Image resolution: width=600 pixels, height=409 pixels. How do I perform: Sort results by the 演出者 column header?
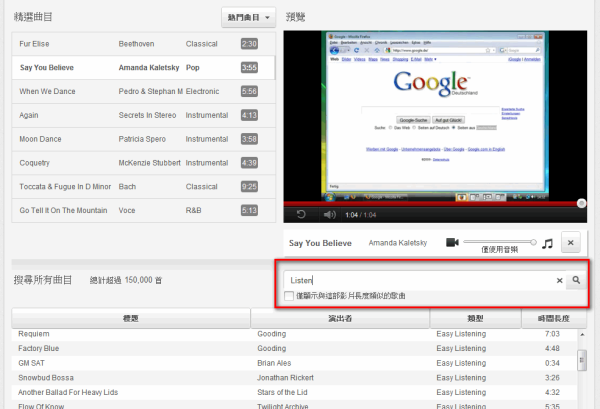pos(340,318)
